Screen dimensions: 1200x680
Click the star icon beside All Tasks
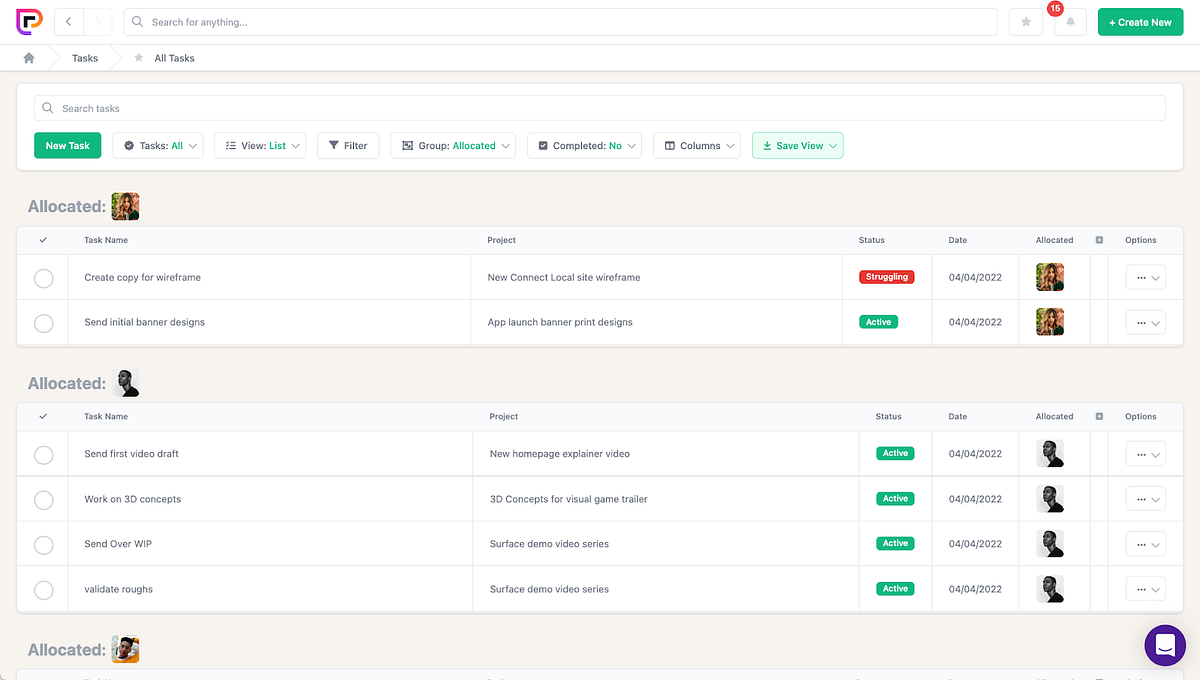(139, 58)
